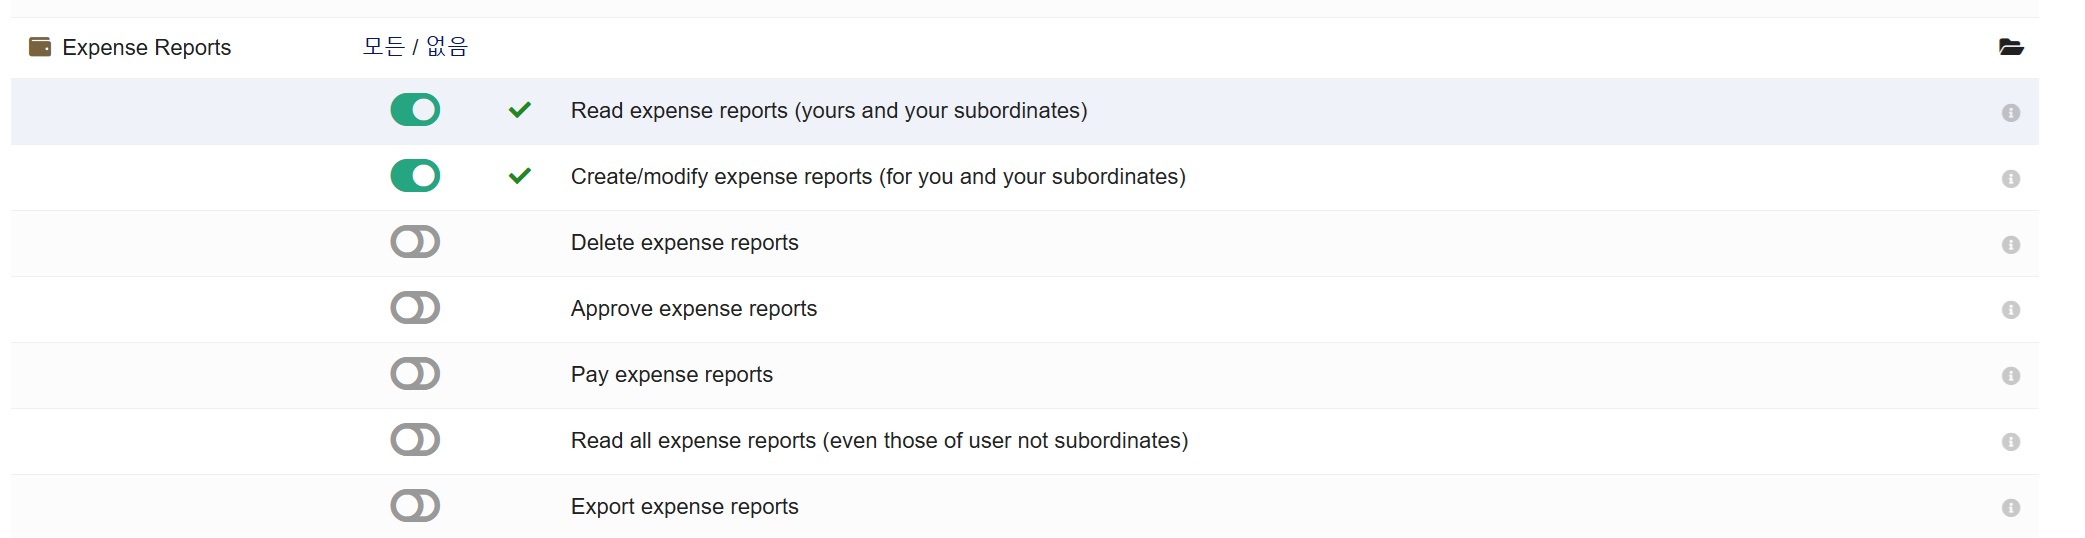2085x538 pixels.
Task: Click 모든 link to grant all permissions
Action: [x=383, y=47]
